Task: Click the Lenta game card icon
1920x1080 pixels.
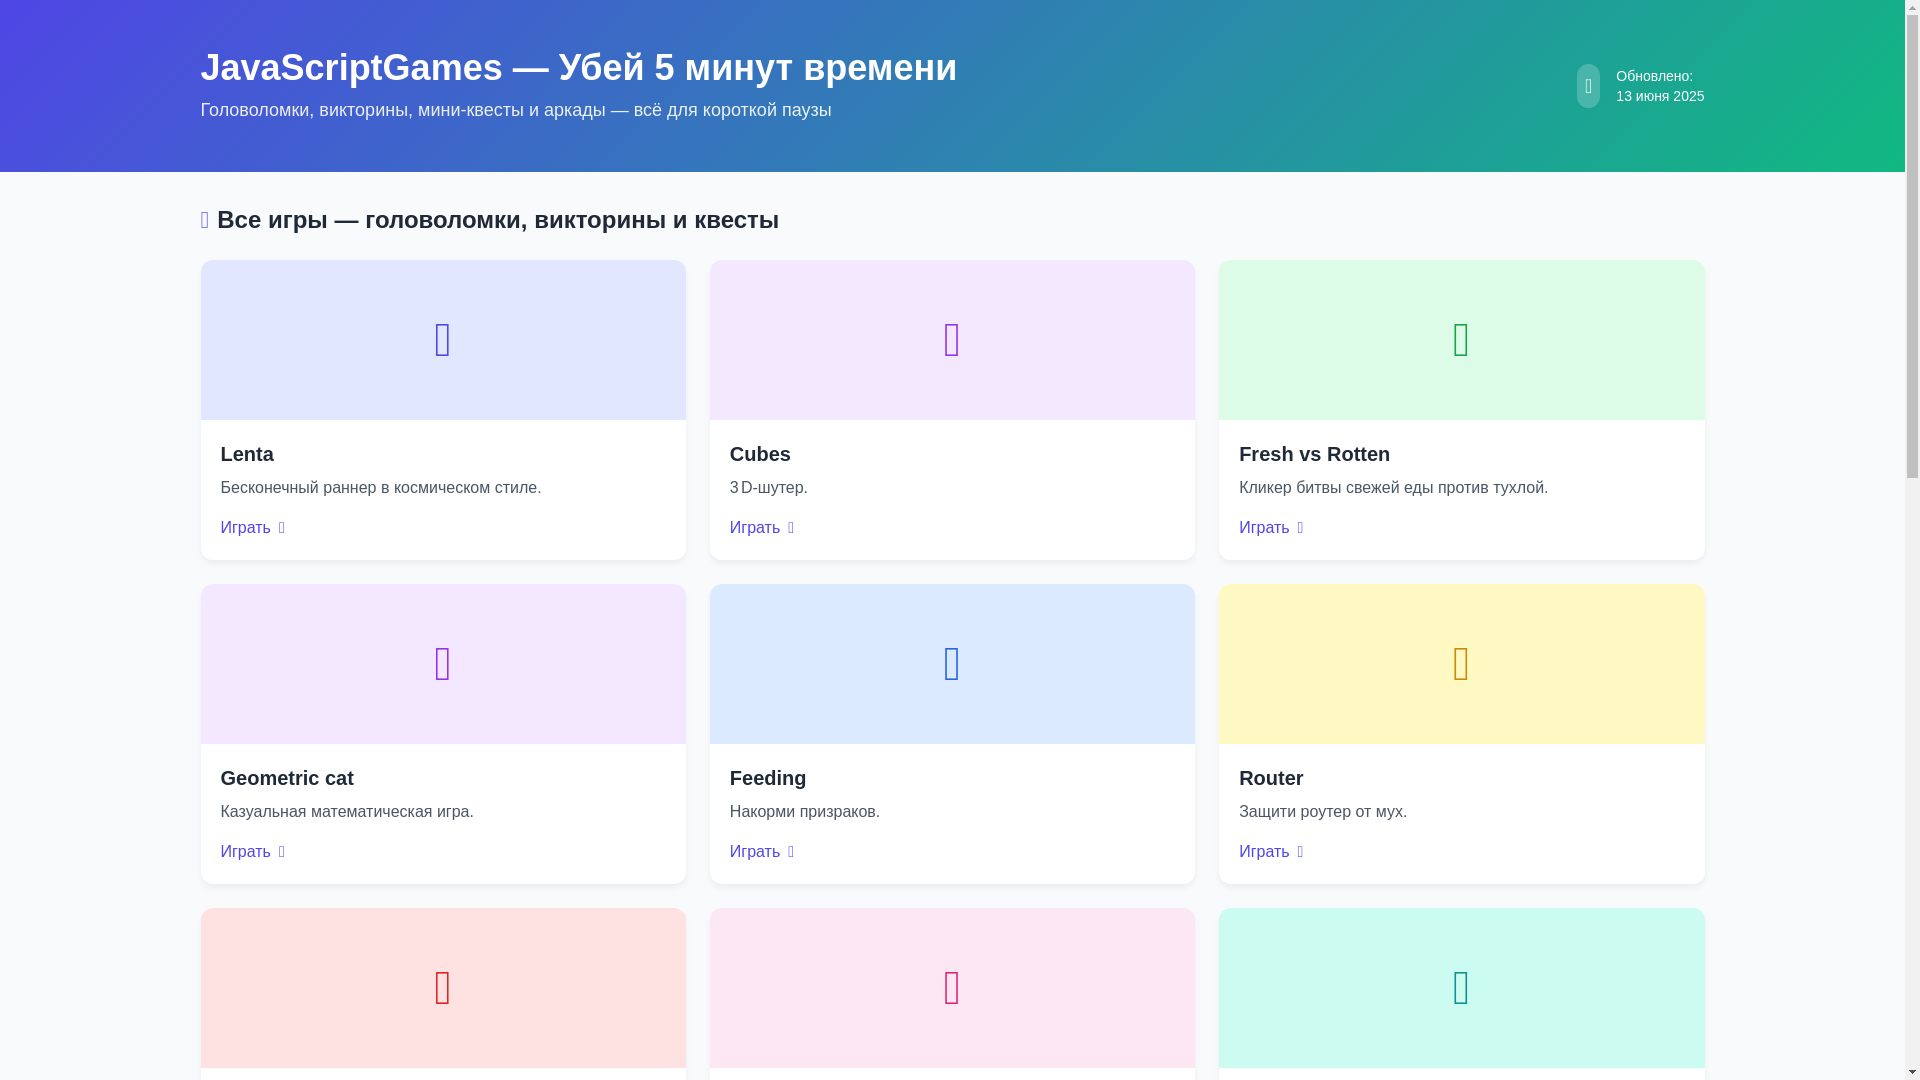Action: coord(443,340)
